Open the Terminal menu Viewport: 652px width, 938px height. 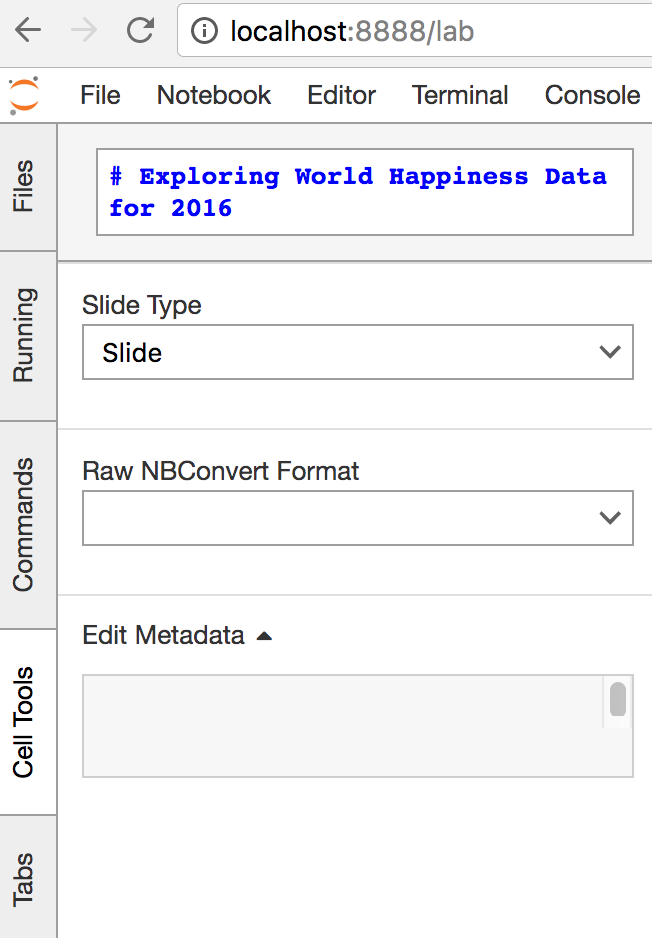click(x=460, y=95)
